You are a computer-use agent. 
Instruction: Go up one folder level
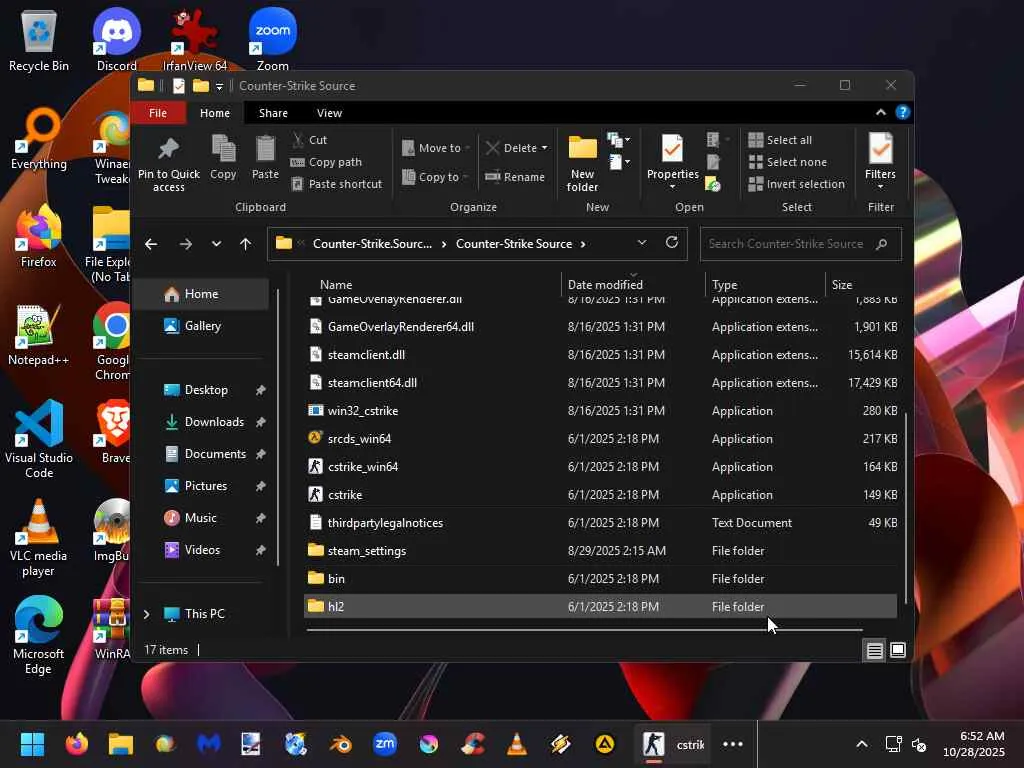(246, 244)
